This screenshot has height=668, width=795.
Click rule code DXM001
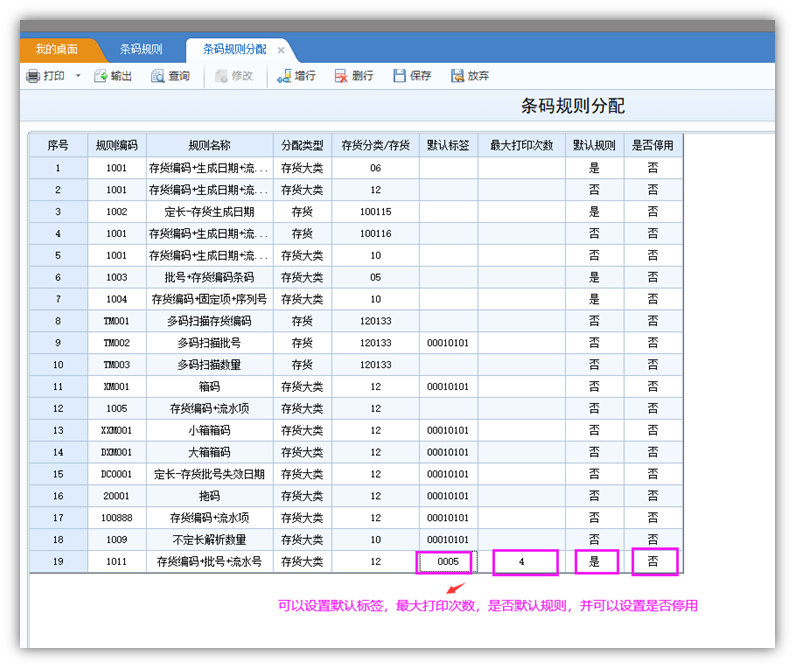(117, 452)
